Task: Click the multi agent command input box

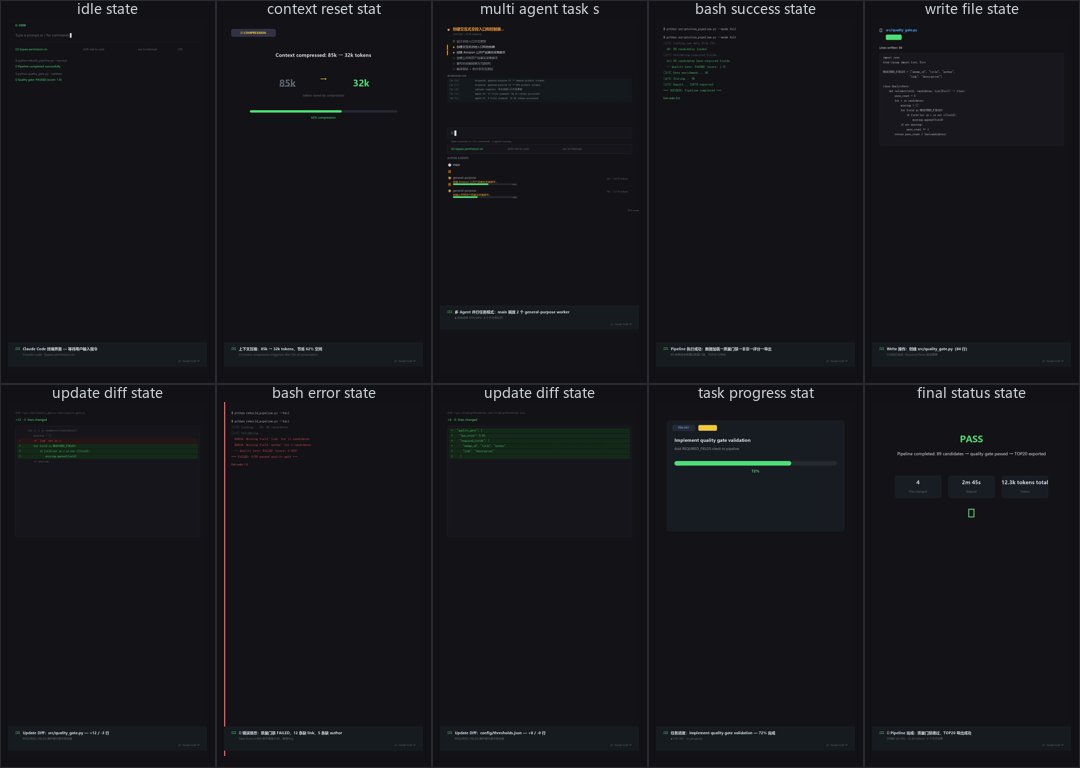Action: [539, 133]
